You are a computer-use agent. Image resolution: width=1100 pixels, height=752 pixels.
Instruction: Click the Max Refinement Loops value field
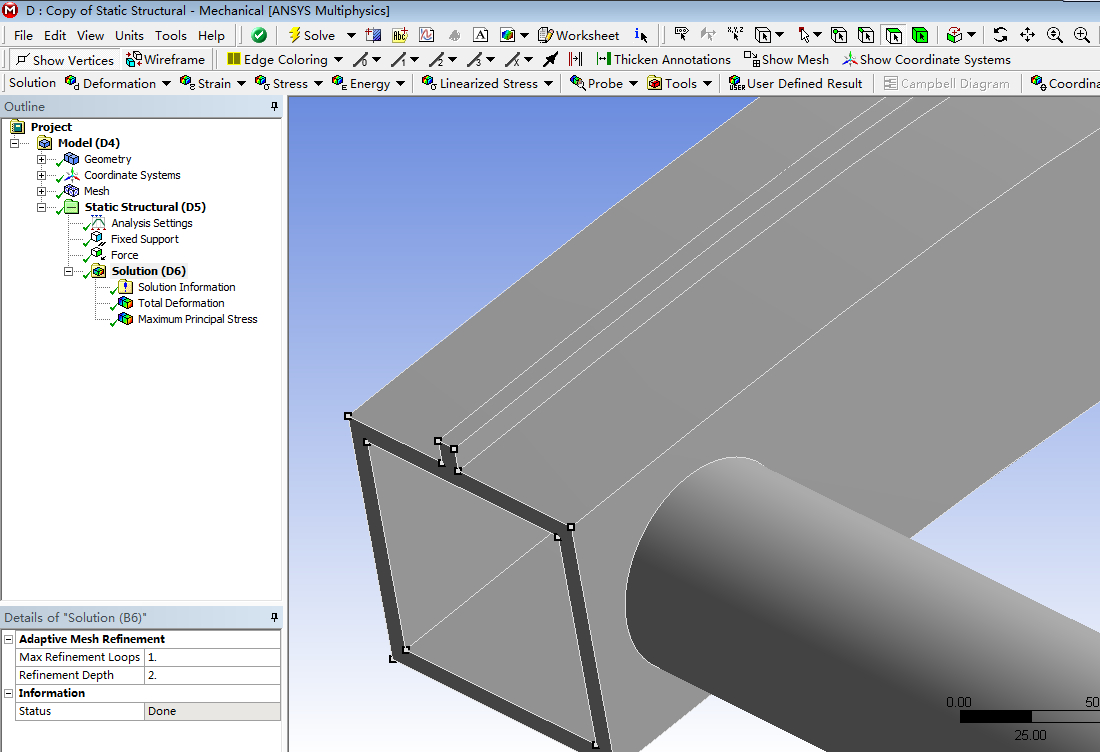click(212, 657)
